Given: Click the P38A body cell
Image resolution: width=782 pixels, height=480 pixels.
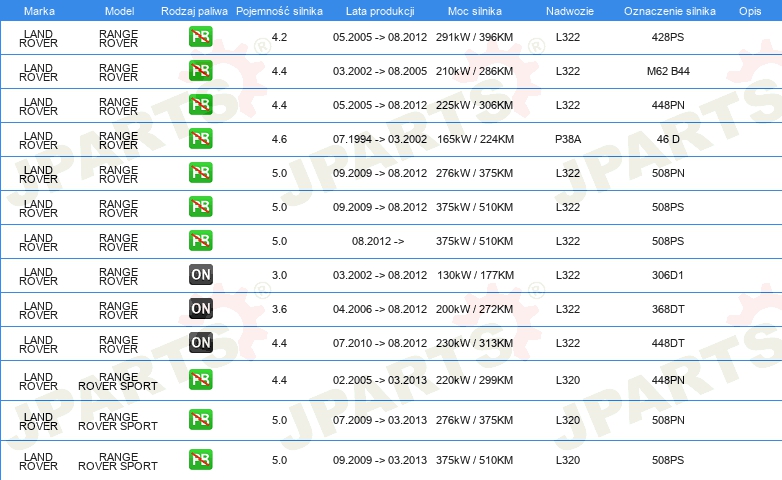Looking at the screenshot, I should point(568,139).
